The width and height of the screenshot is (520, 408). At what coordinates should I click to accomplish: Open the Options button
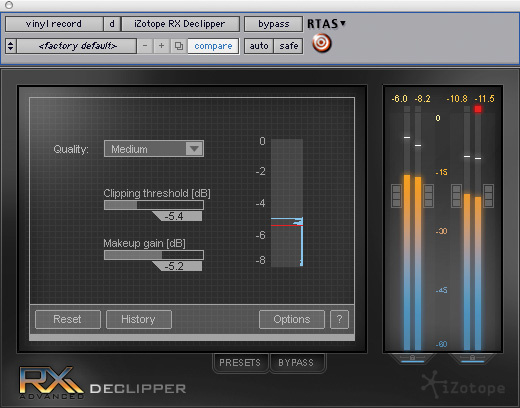pos(292,319)
